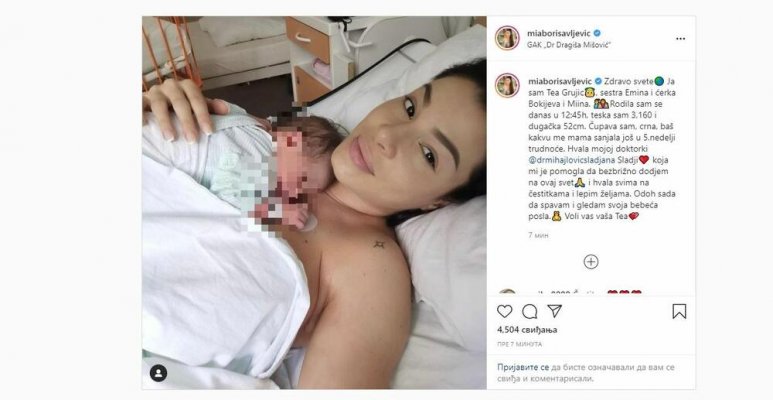Show tagged people icon on photo
This screenshot has width=773, height=400.
click(158, 373)
